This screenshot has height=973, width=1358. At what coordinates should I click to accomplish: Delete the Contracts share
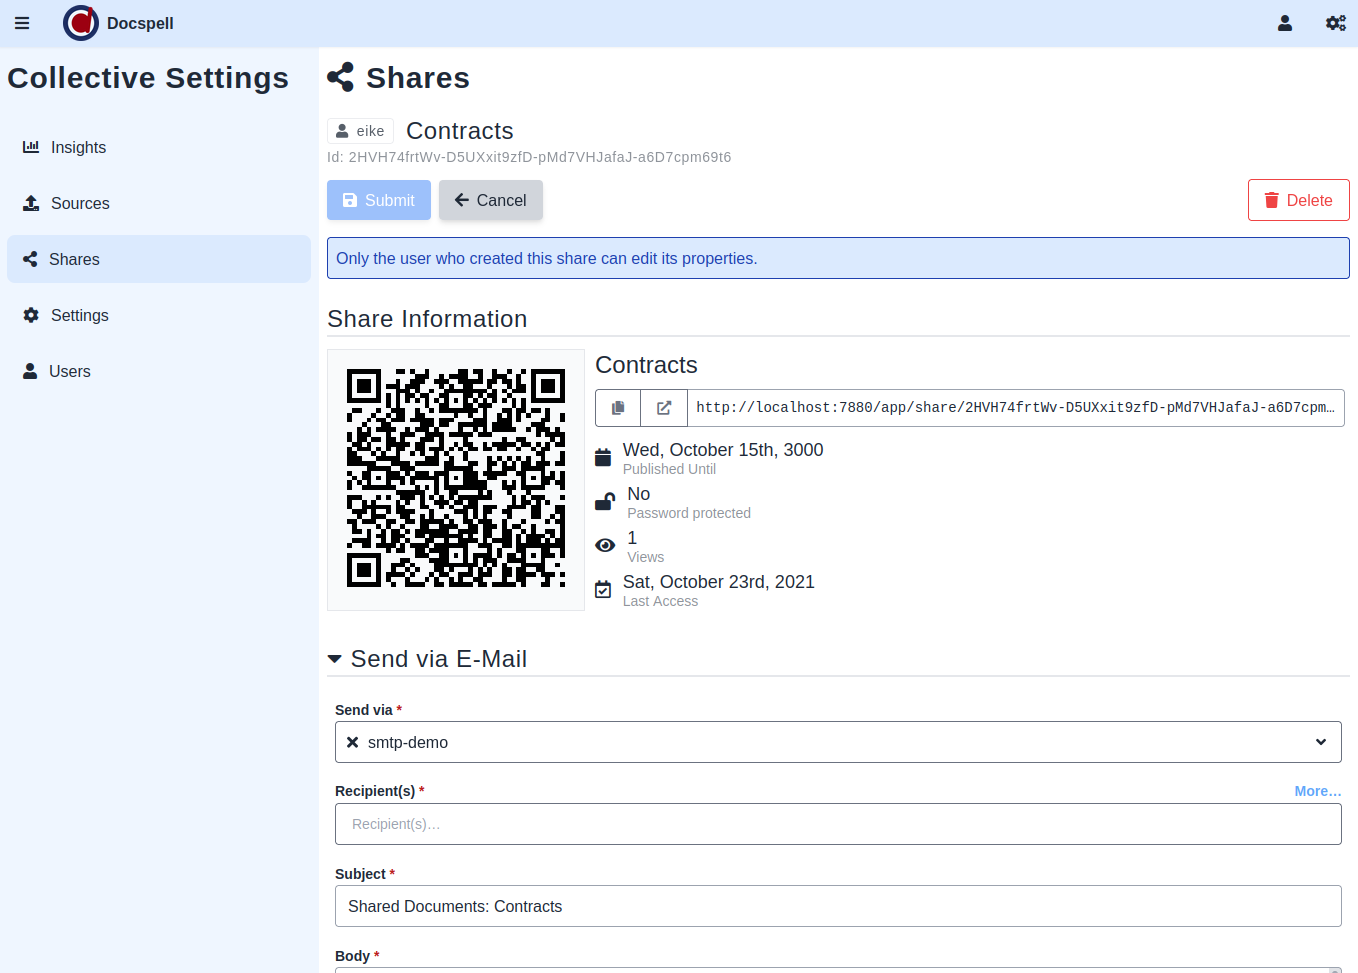pyautogui.click(x=1298, y=200)
